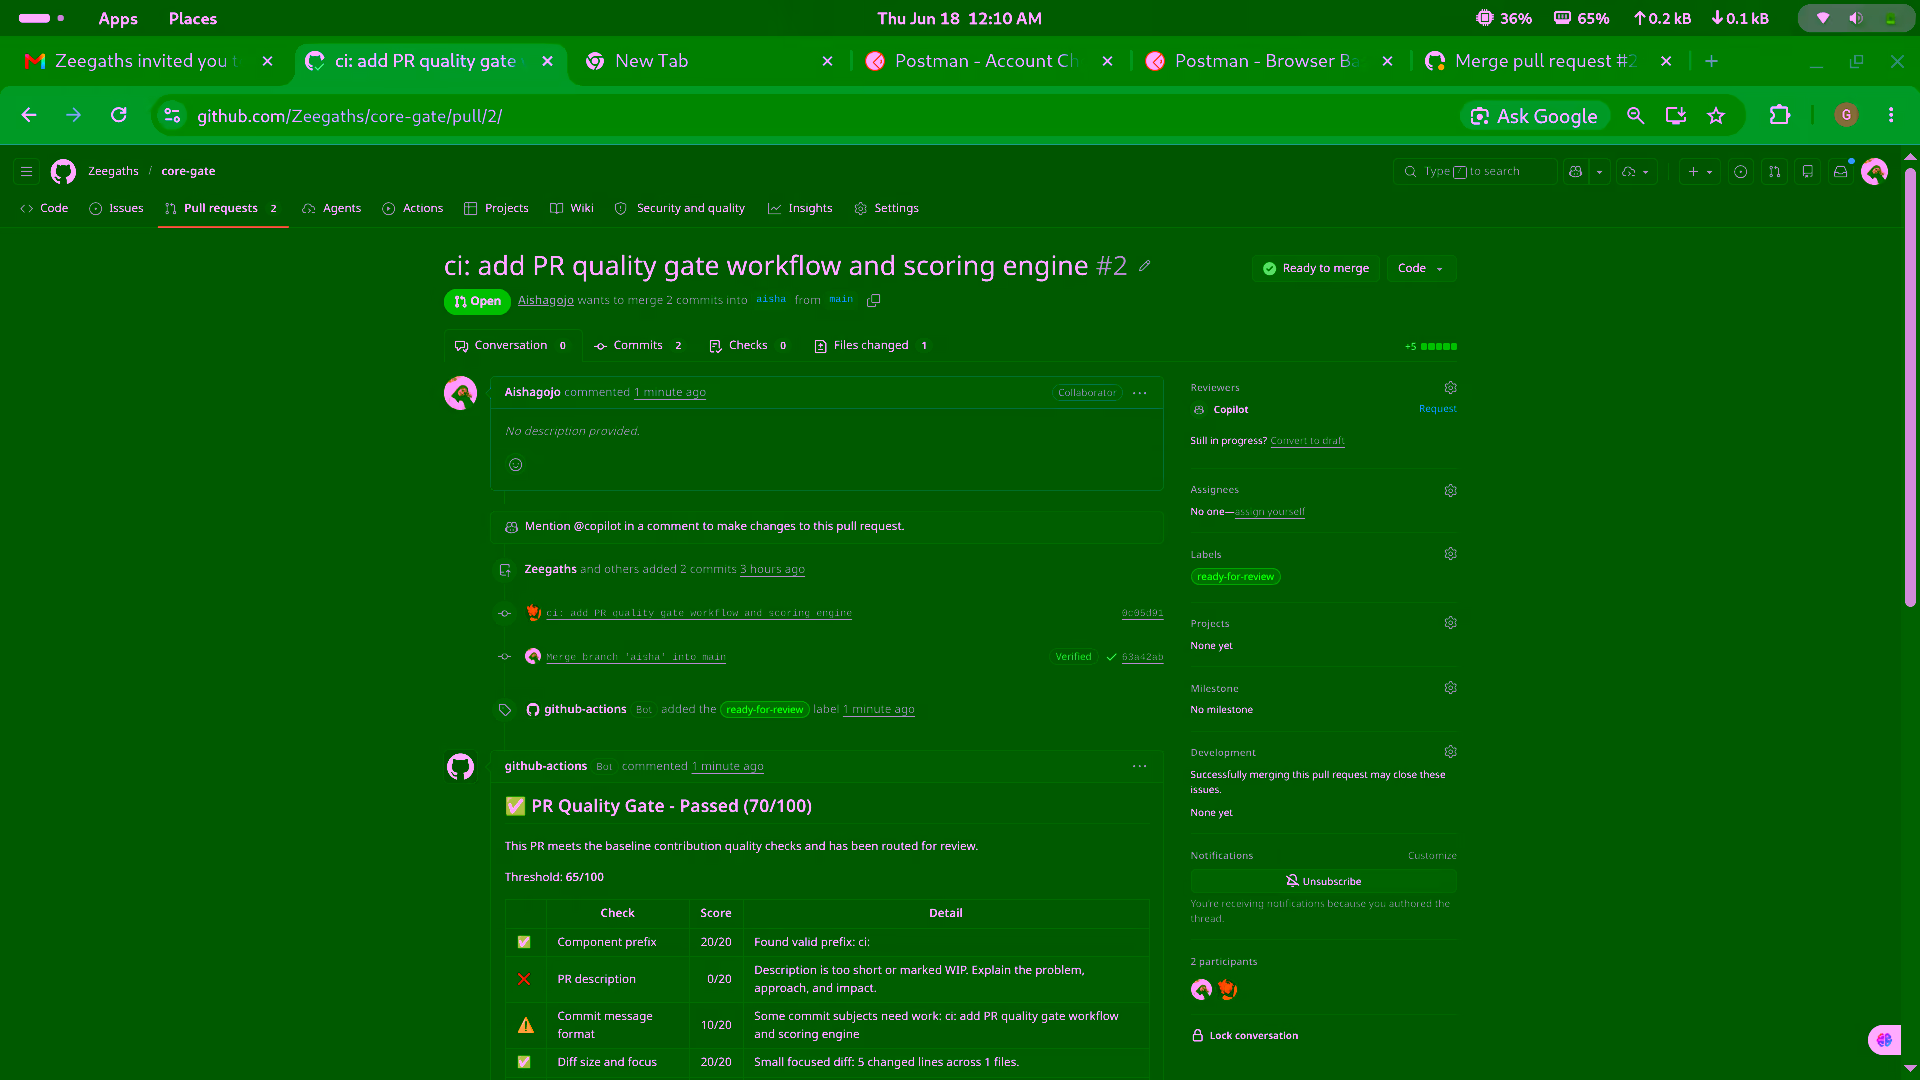Click the Ask Google button
The width and height of the screenshot is (1920, 1080).
pos(1535,116)
